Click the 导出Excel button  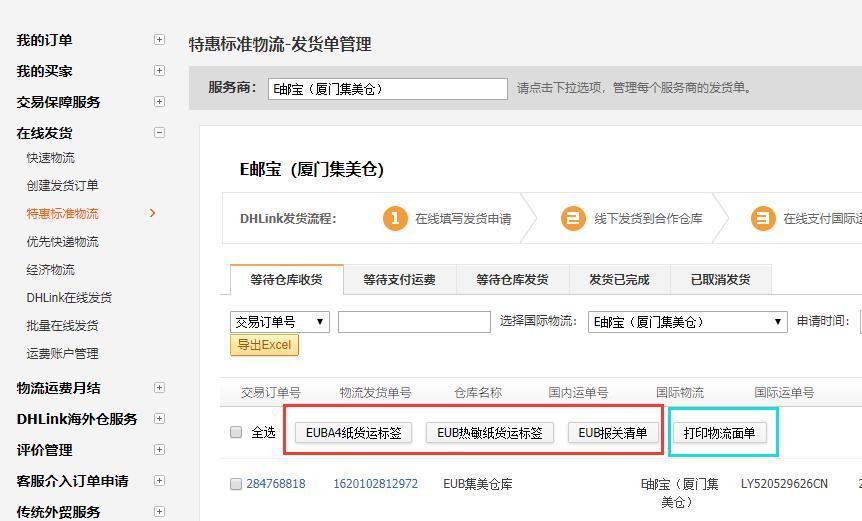pos(264,345)
